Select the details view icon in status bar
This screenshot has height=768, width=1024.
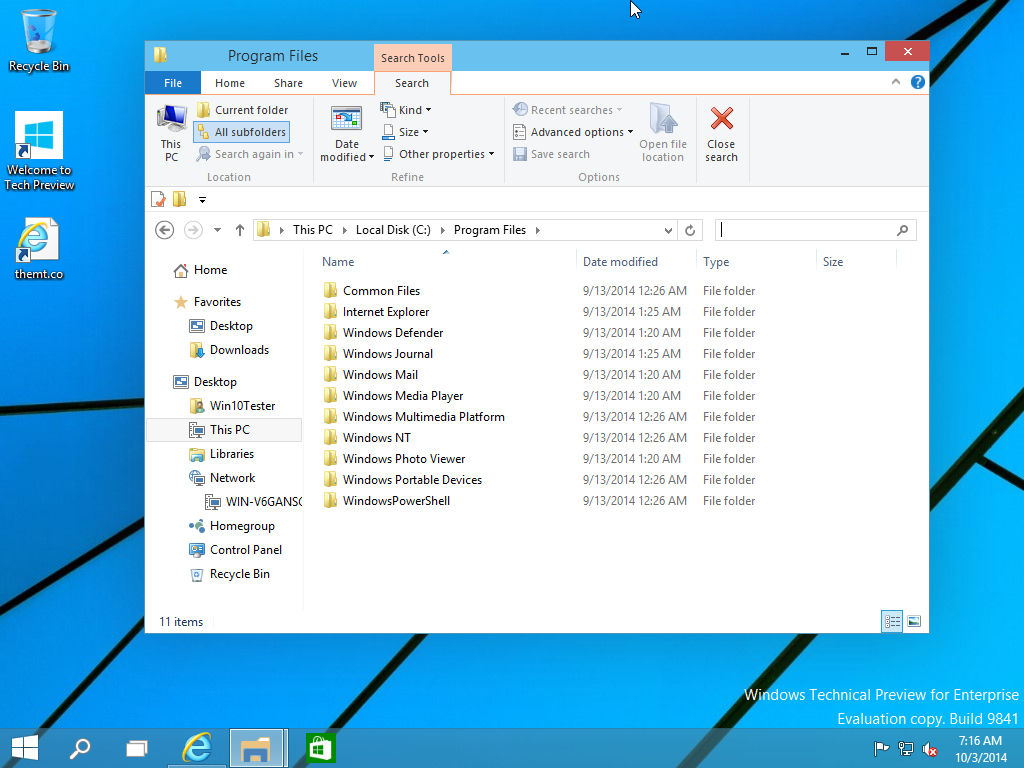892,621
